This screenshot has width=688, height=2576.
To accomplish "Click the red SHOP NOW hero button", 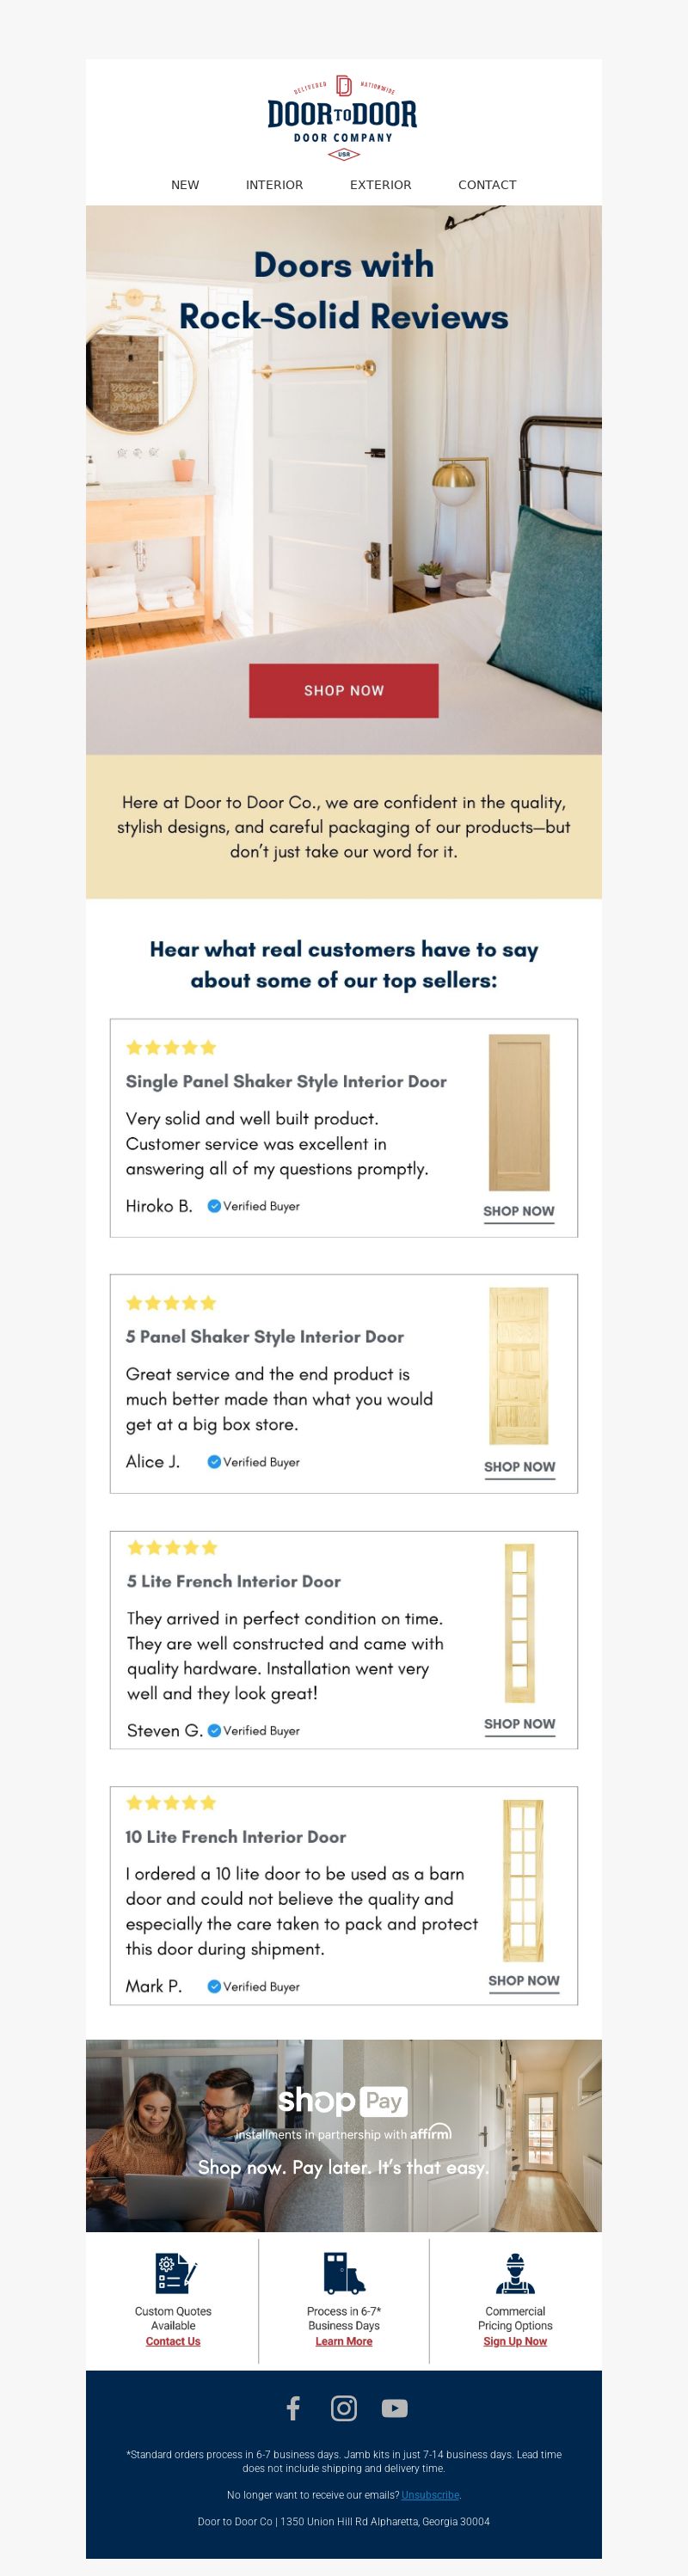I will click(344, 690).
